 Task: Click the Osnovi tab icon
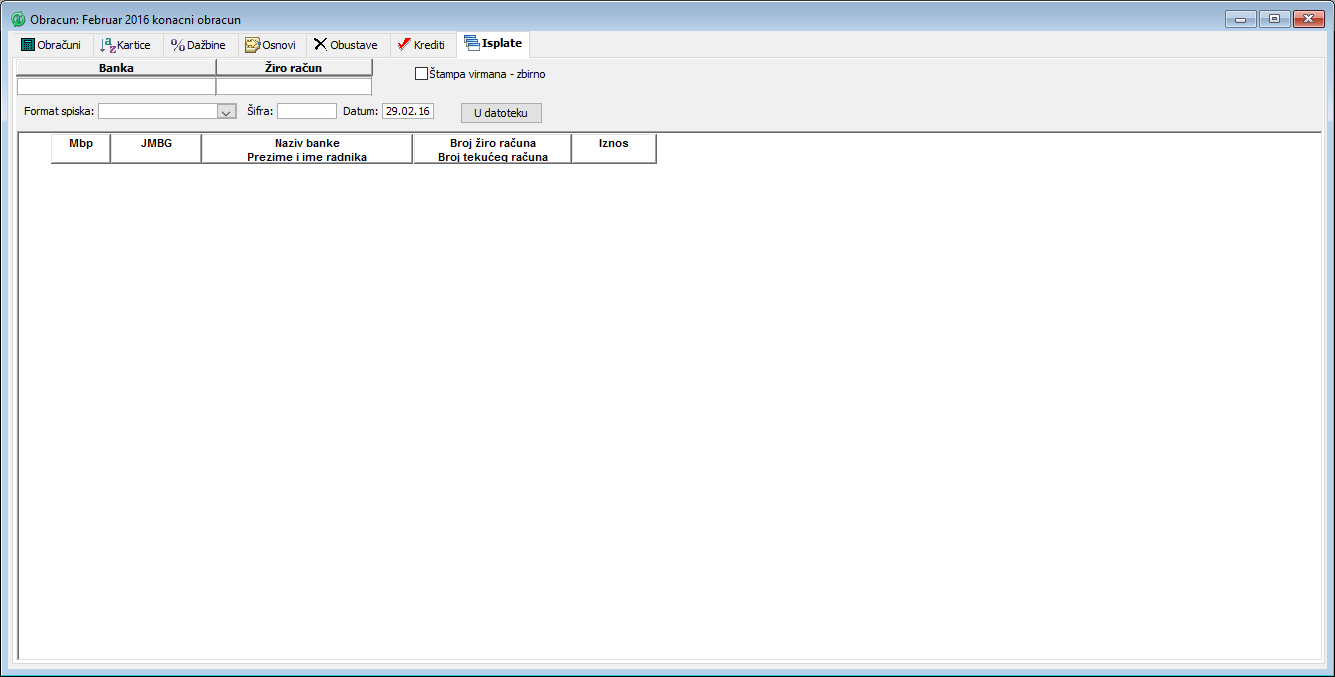(252, 45)
